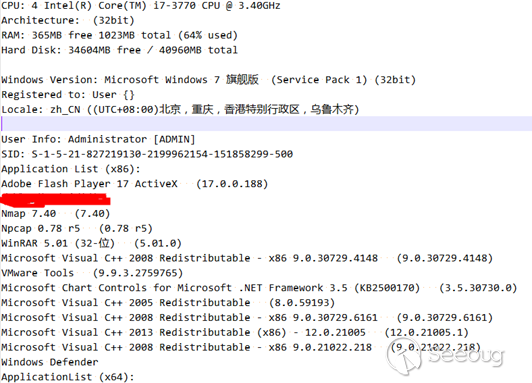The height and width of the screenshot is (383, 532).
Task: Click the CPU Intel Core i7-3770 line
Action: pyautogui.click(x=141, y=6)
